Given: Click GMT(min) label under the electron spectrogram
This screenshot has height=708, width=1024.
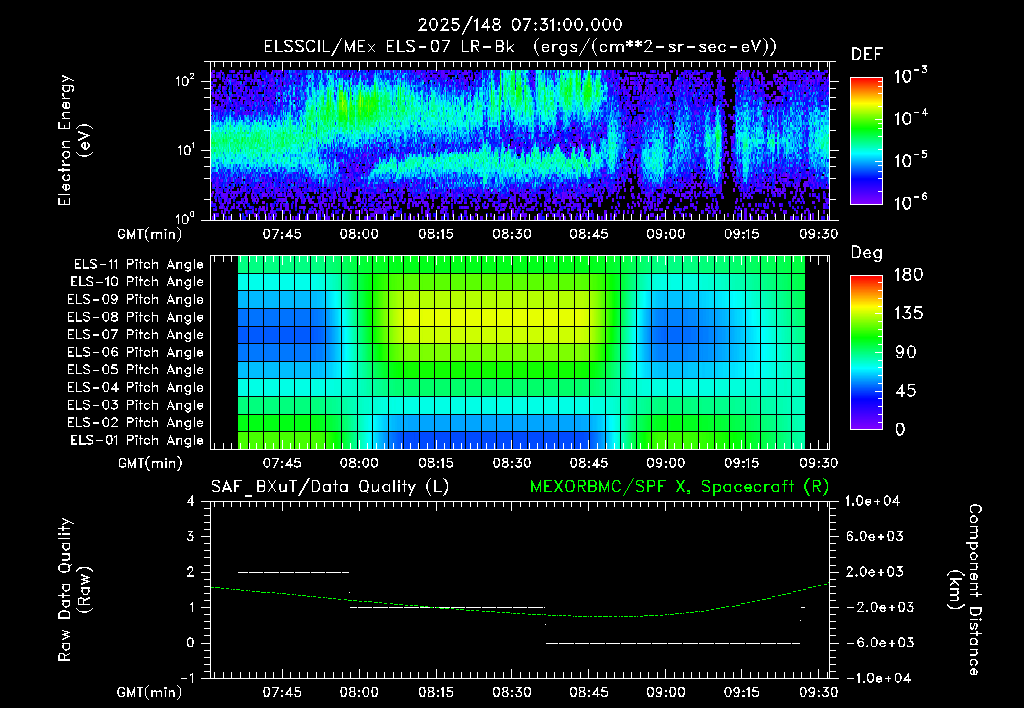Looking at the screenshot, I should 150,234.
